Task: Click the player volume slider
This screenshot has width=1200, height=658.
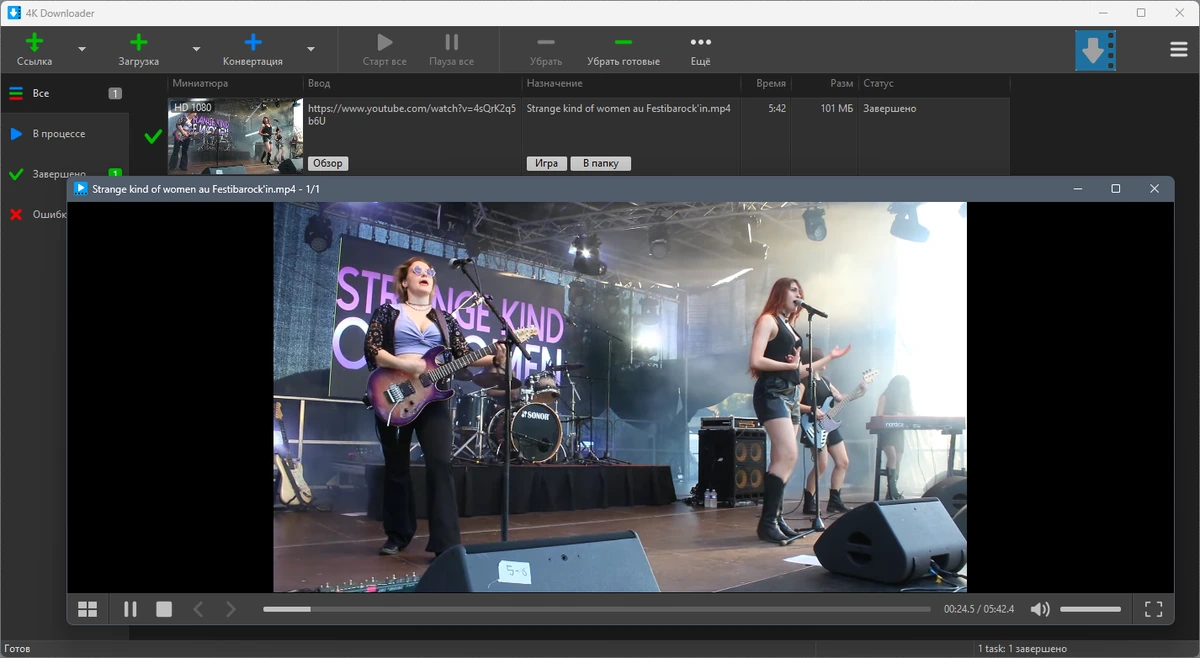Action: 1091,609
